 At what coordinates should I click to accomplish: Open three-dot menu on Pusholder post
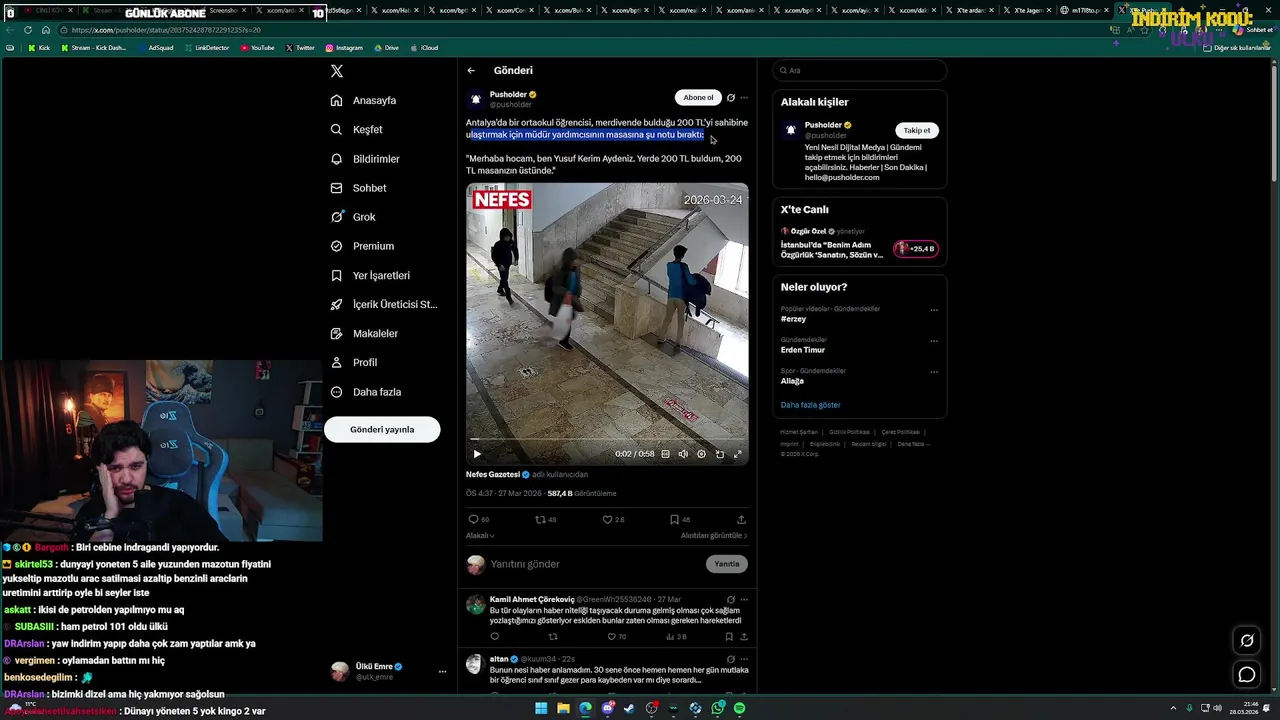click(x=744, y=98)
